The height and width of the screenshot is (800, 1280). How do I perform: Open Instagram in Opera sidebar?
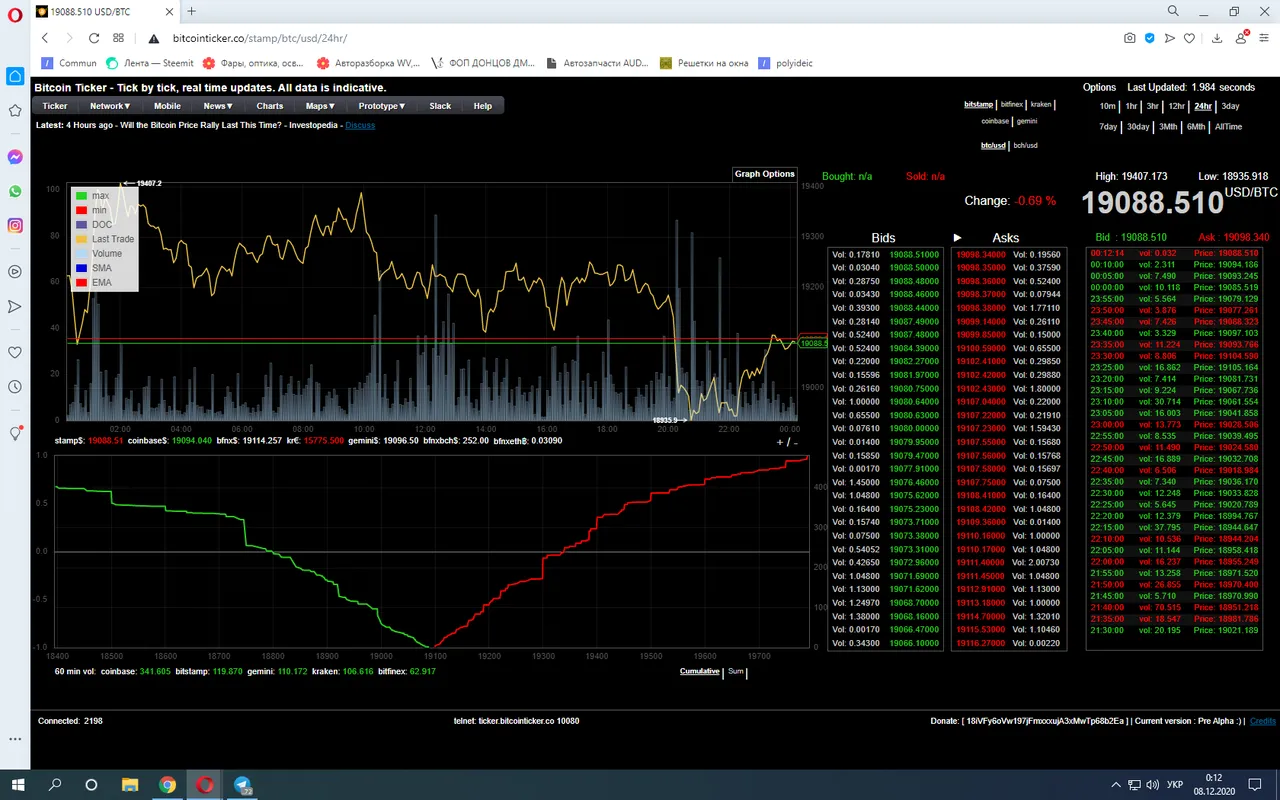point(15,226)
